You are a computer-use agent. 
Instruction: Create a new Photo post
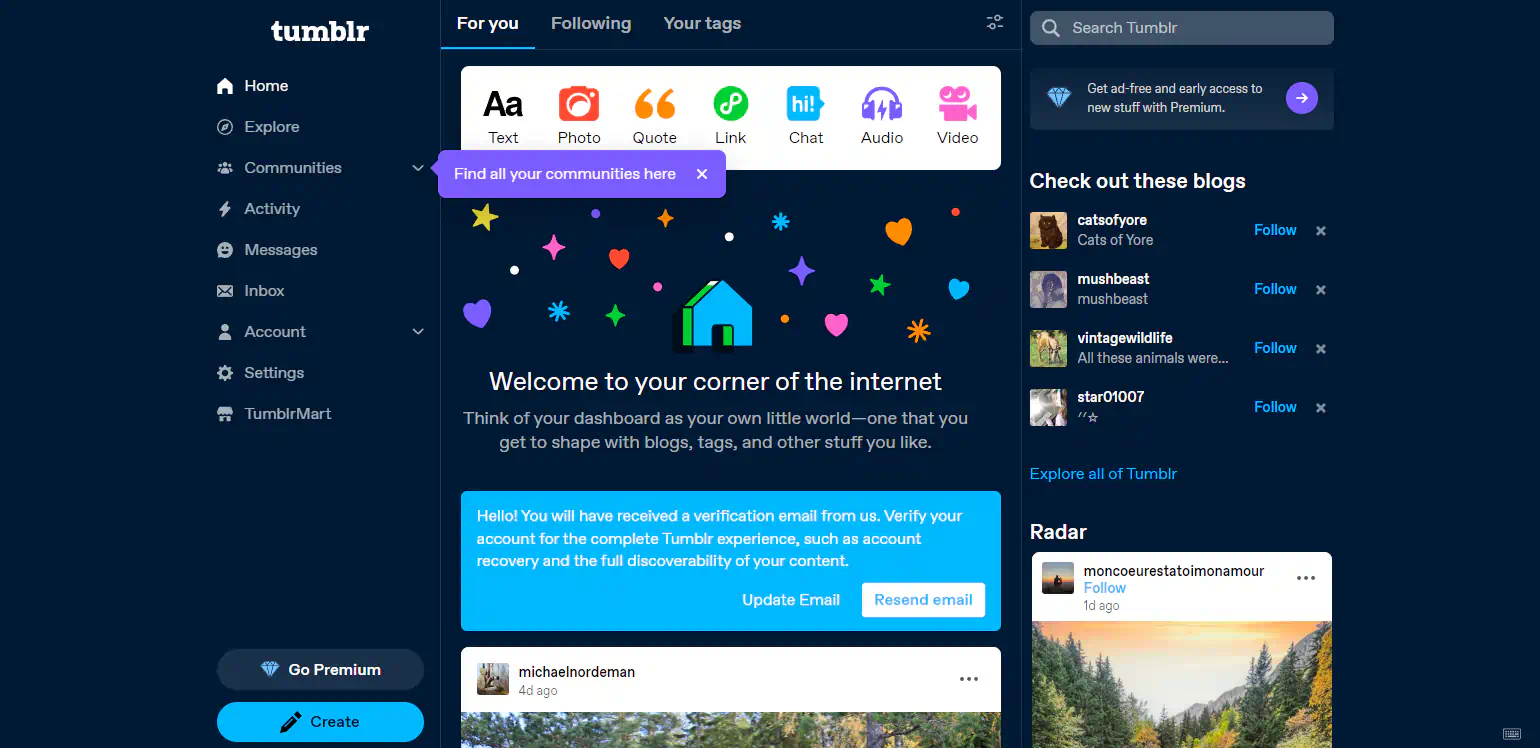579,113
